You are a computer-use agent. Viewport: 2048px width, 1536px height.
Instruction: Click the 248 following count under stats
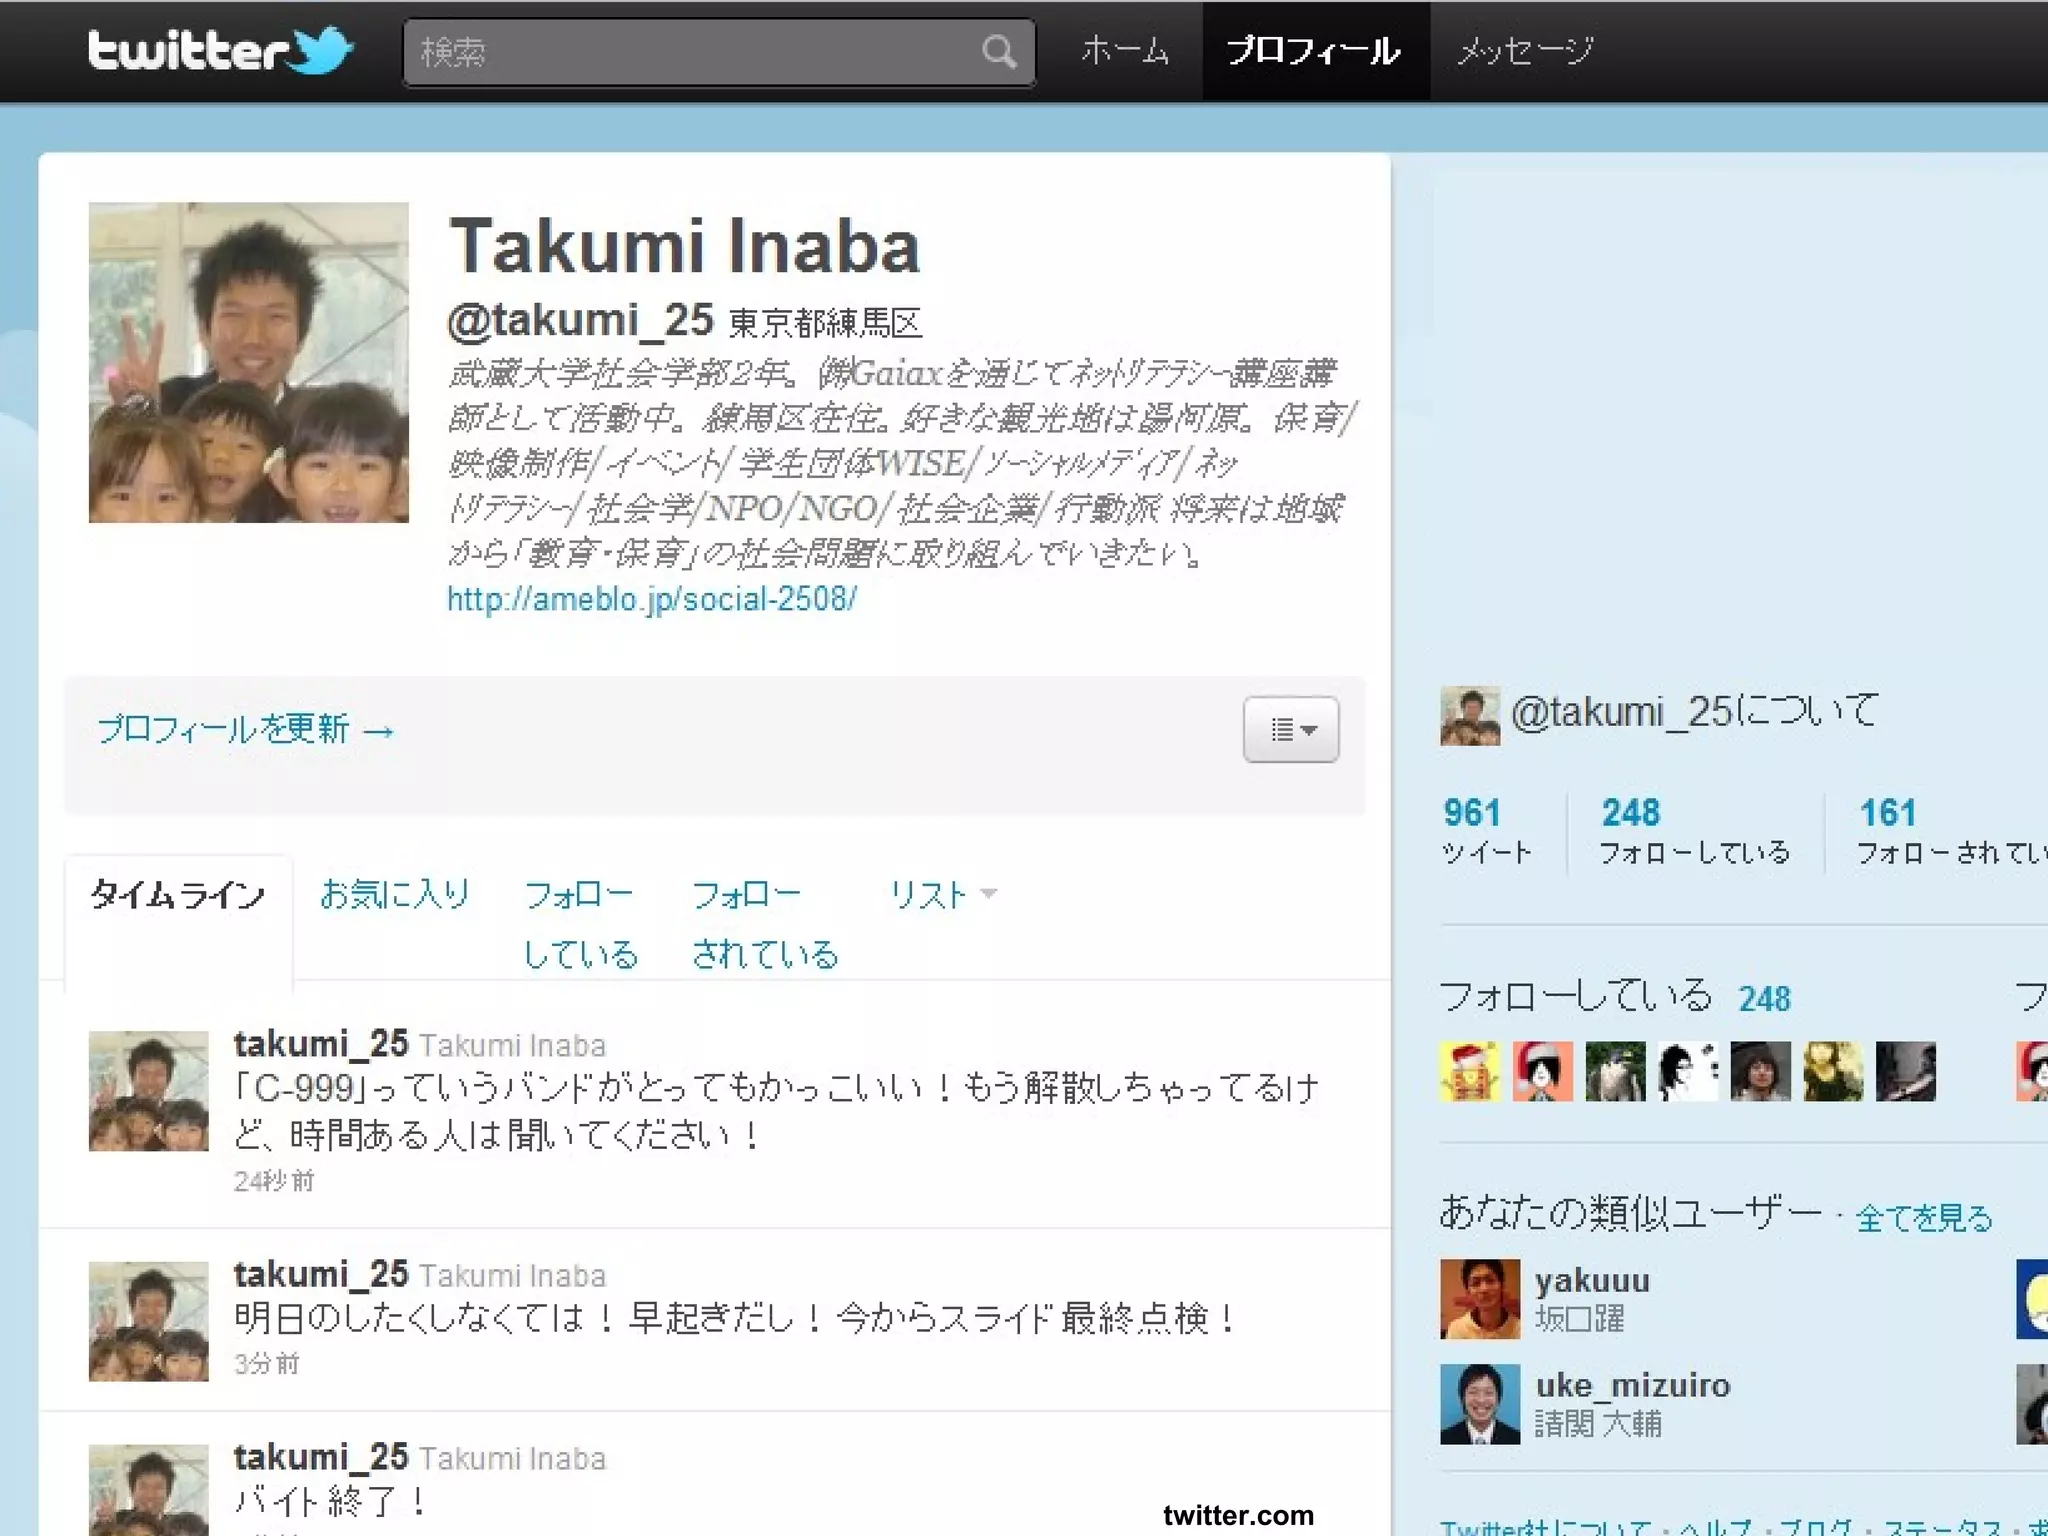[1630, 813]
